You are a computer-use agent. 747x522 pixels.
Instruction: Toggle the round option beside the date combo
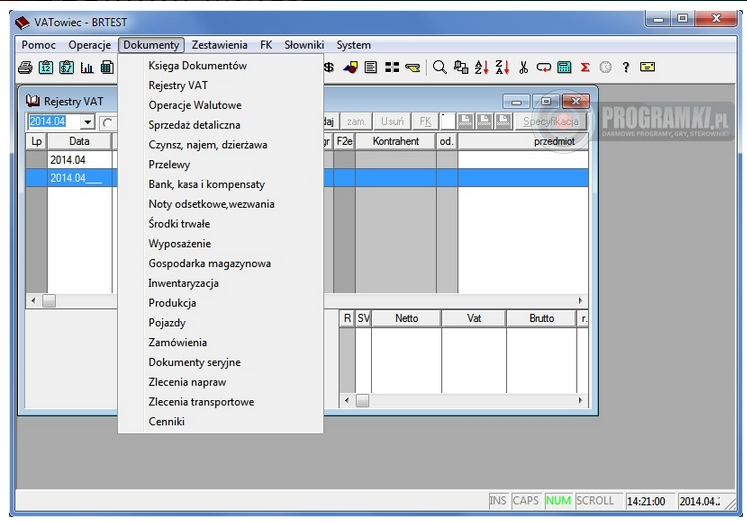coord(108,122)
